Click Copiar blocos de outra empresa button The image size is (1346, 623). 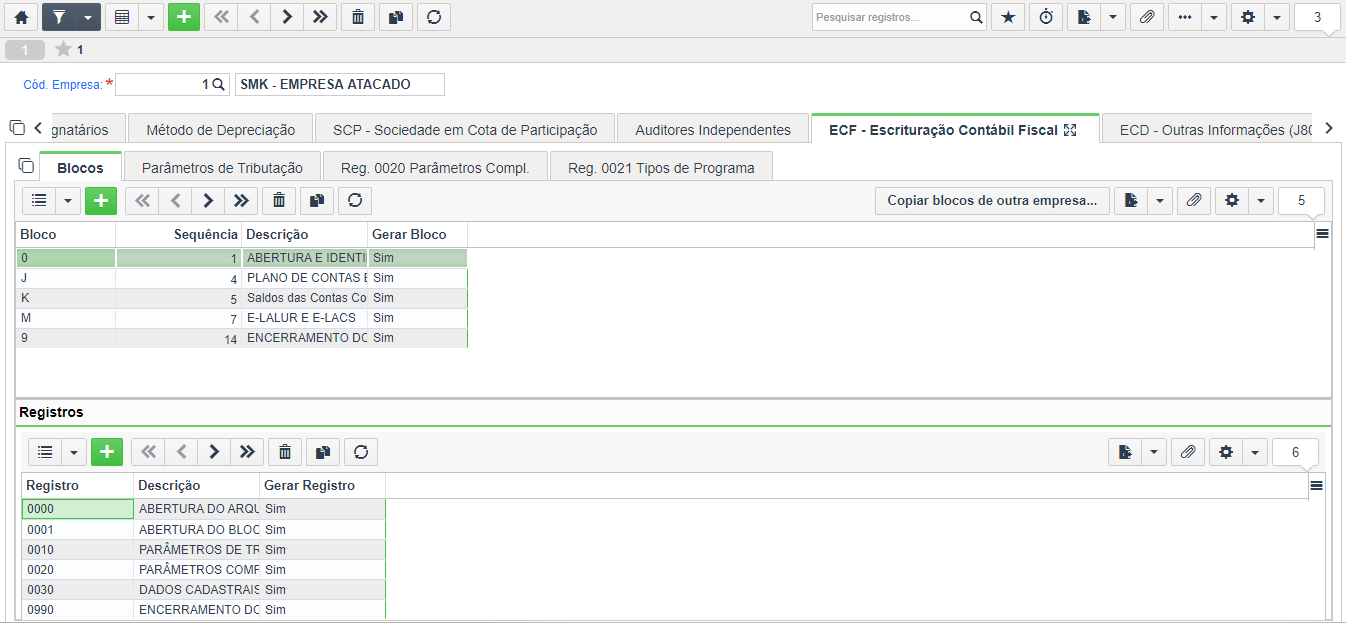pos(992,200)
